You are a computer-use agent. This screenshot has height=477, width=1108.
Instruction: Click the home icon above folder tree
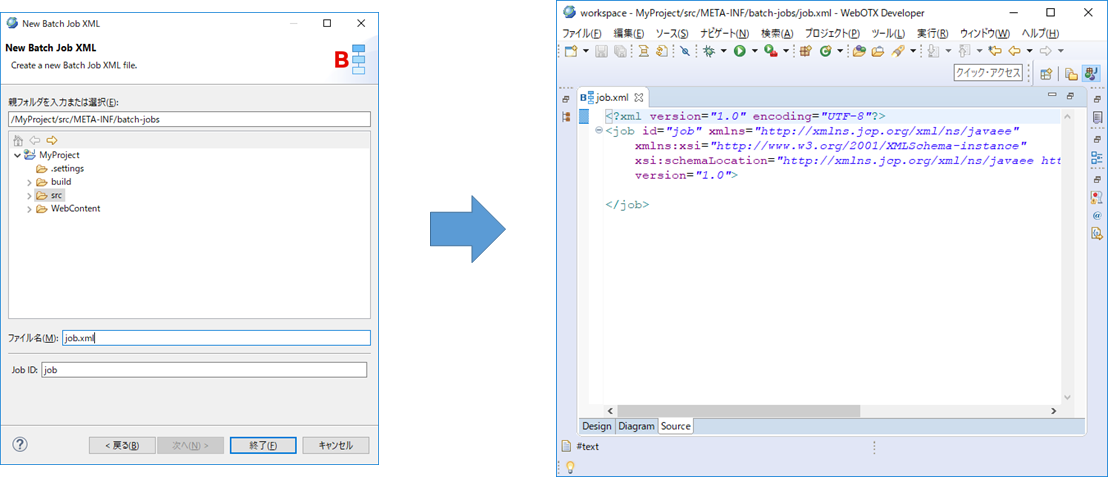(x=17, y=140)
